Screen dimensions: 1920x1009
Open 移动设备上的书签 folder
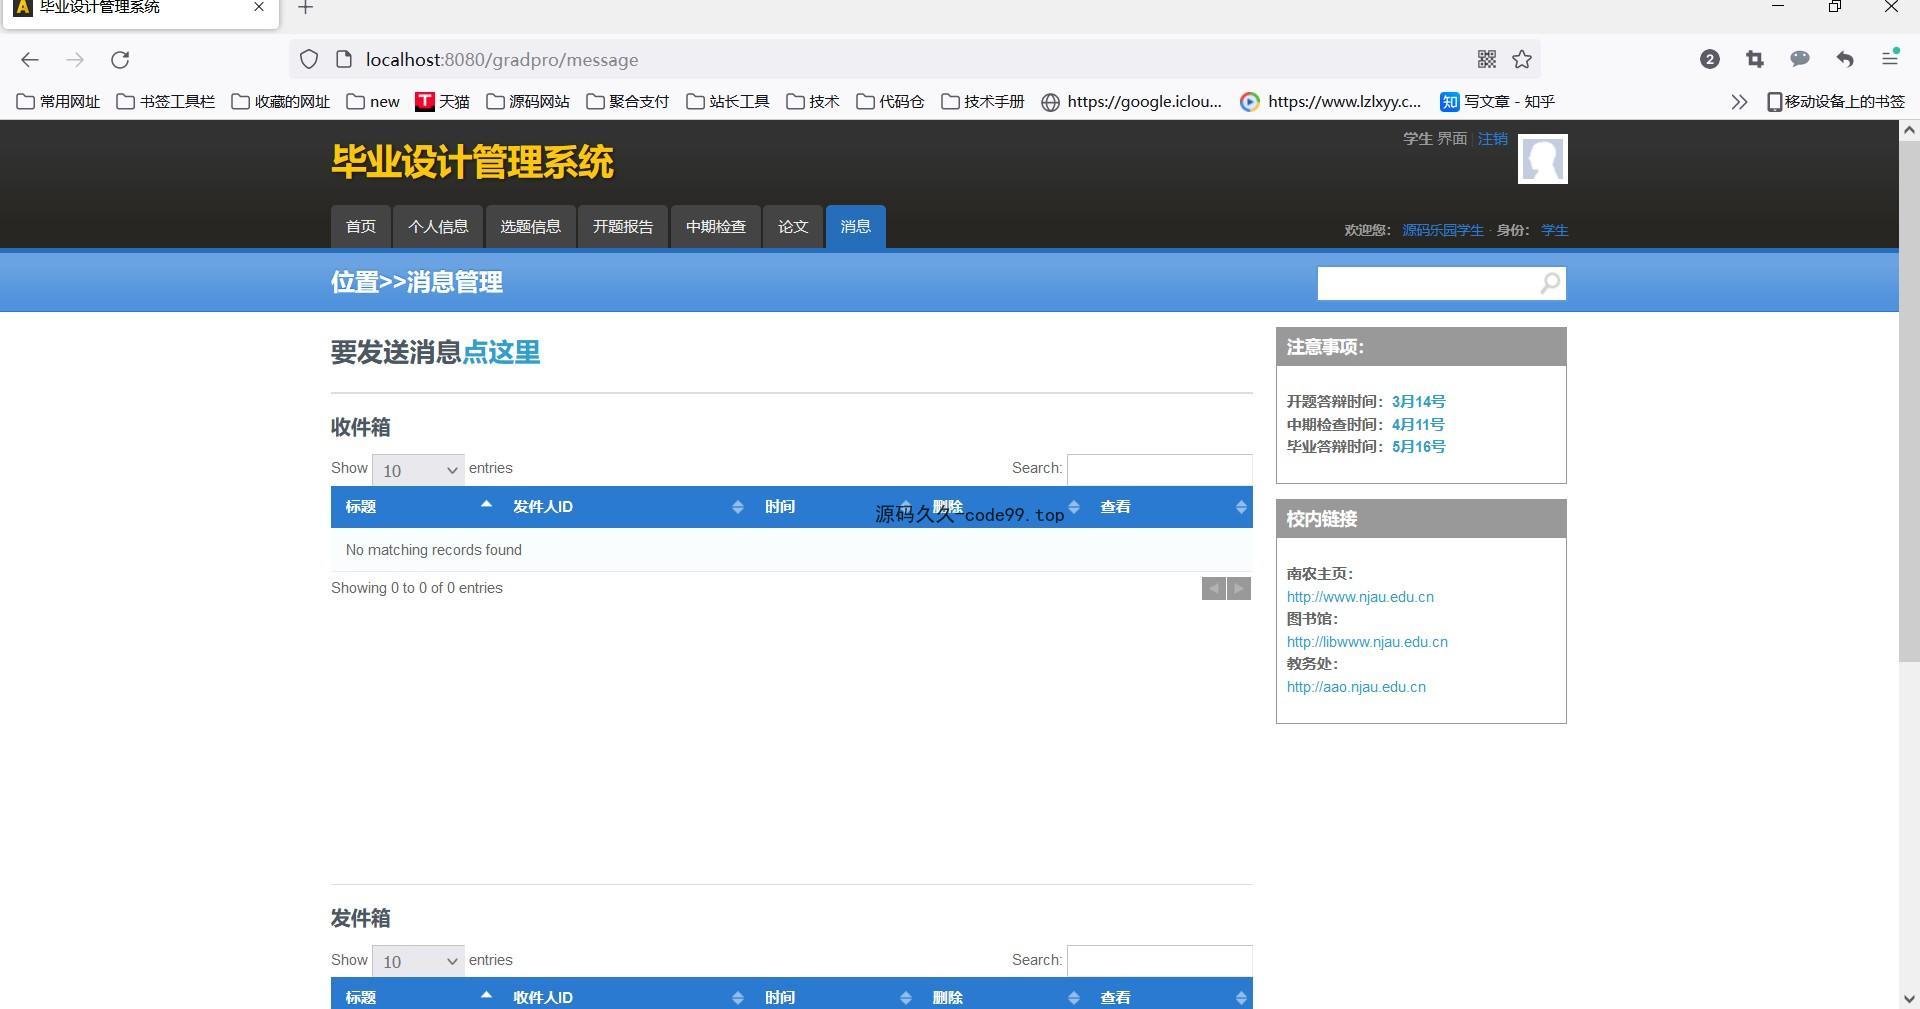(x=1836, y=102)
